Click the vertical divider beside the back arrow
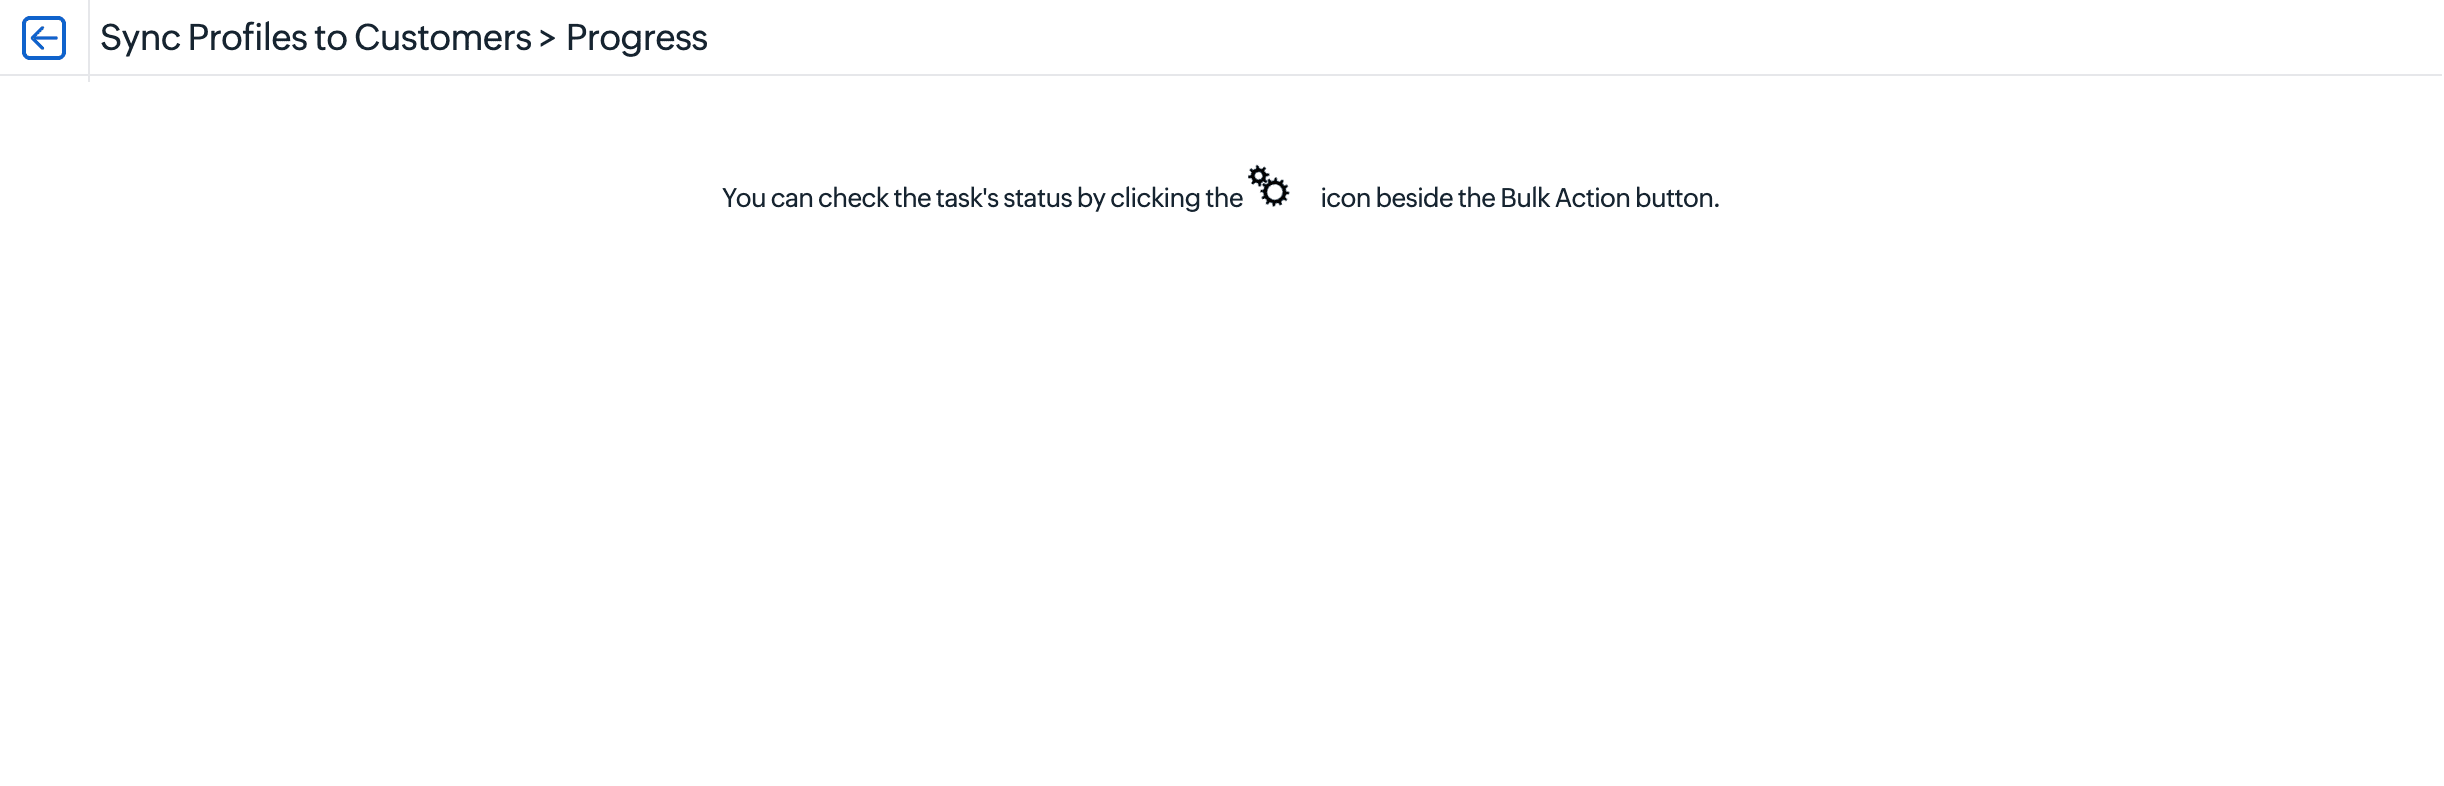 89,40
